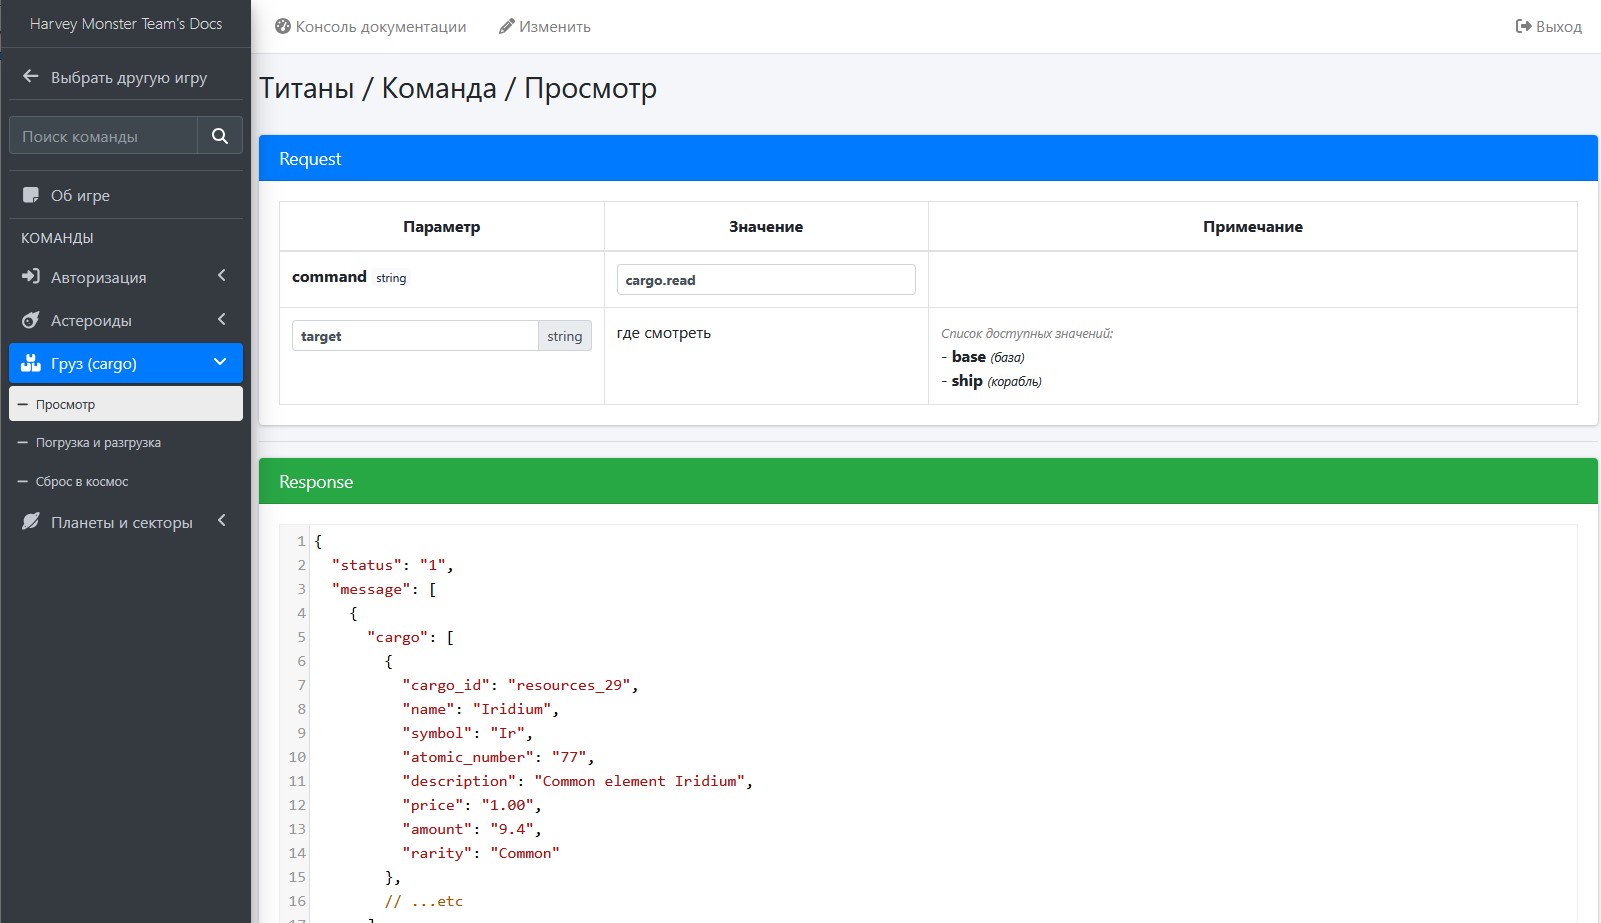Select the Просмотр sidebar item
This screenshot has height=923, width=1601.
point(66,405)
